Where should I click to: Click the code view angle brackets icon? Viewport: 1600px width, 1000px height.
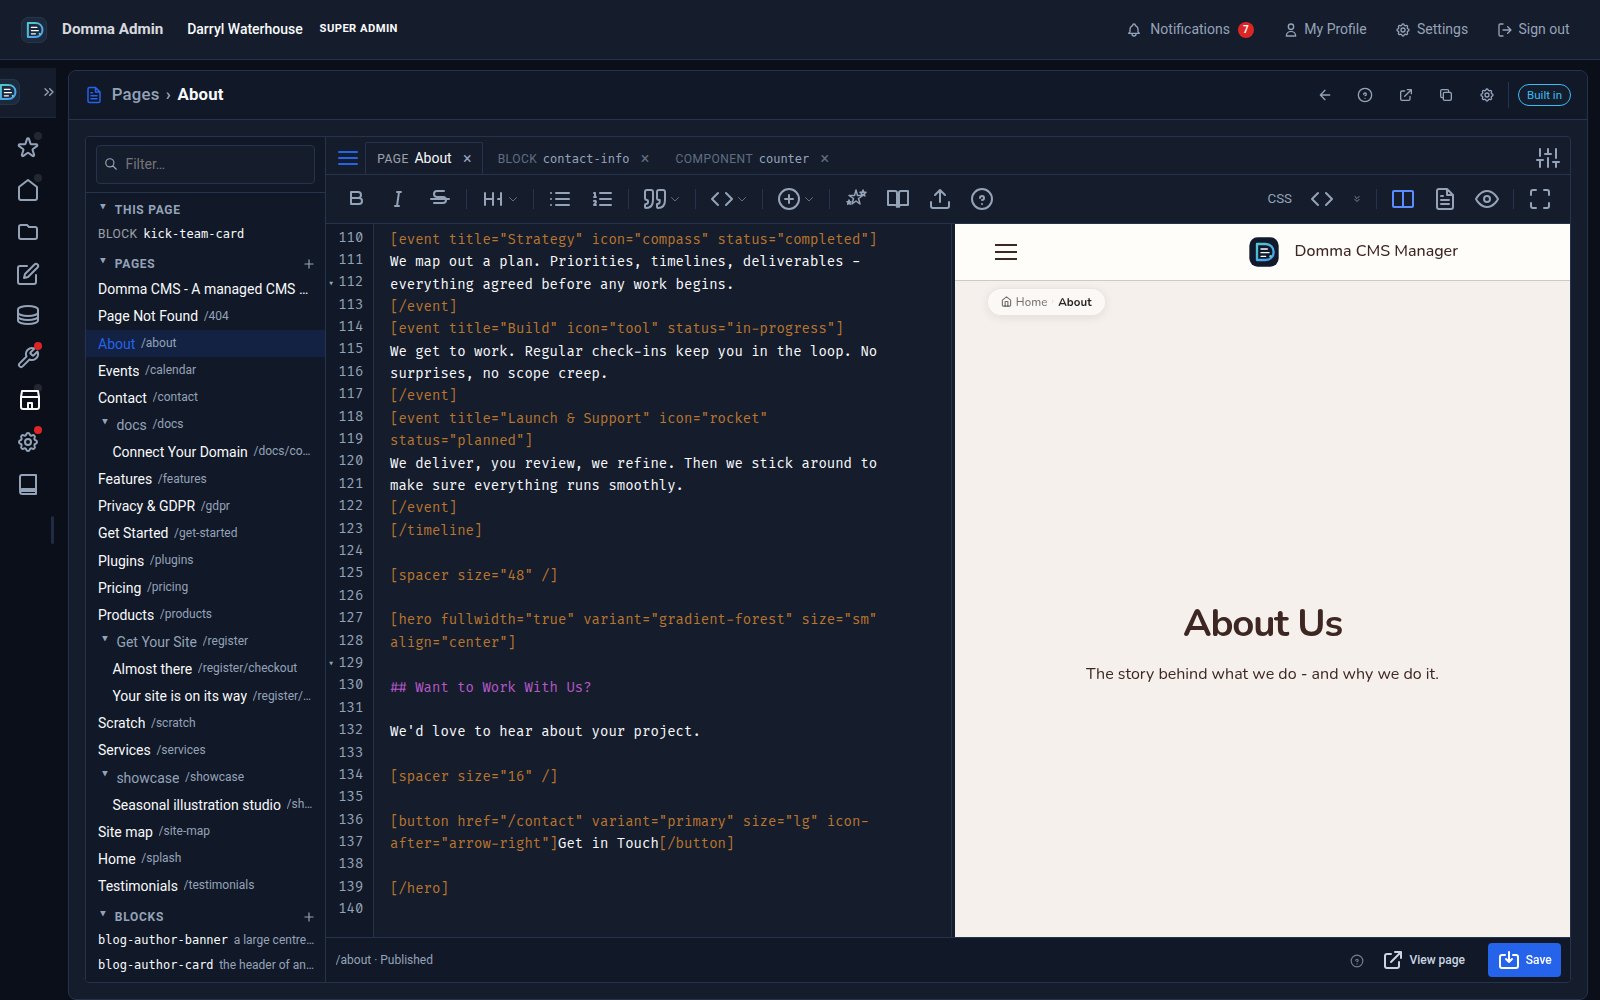pyautogui.click(x=1322, y=199)
